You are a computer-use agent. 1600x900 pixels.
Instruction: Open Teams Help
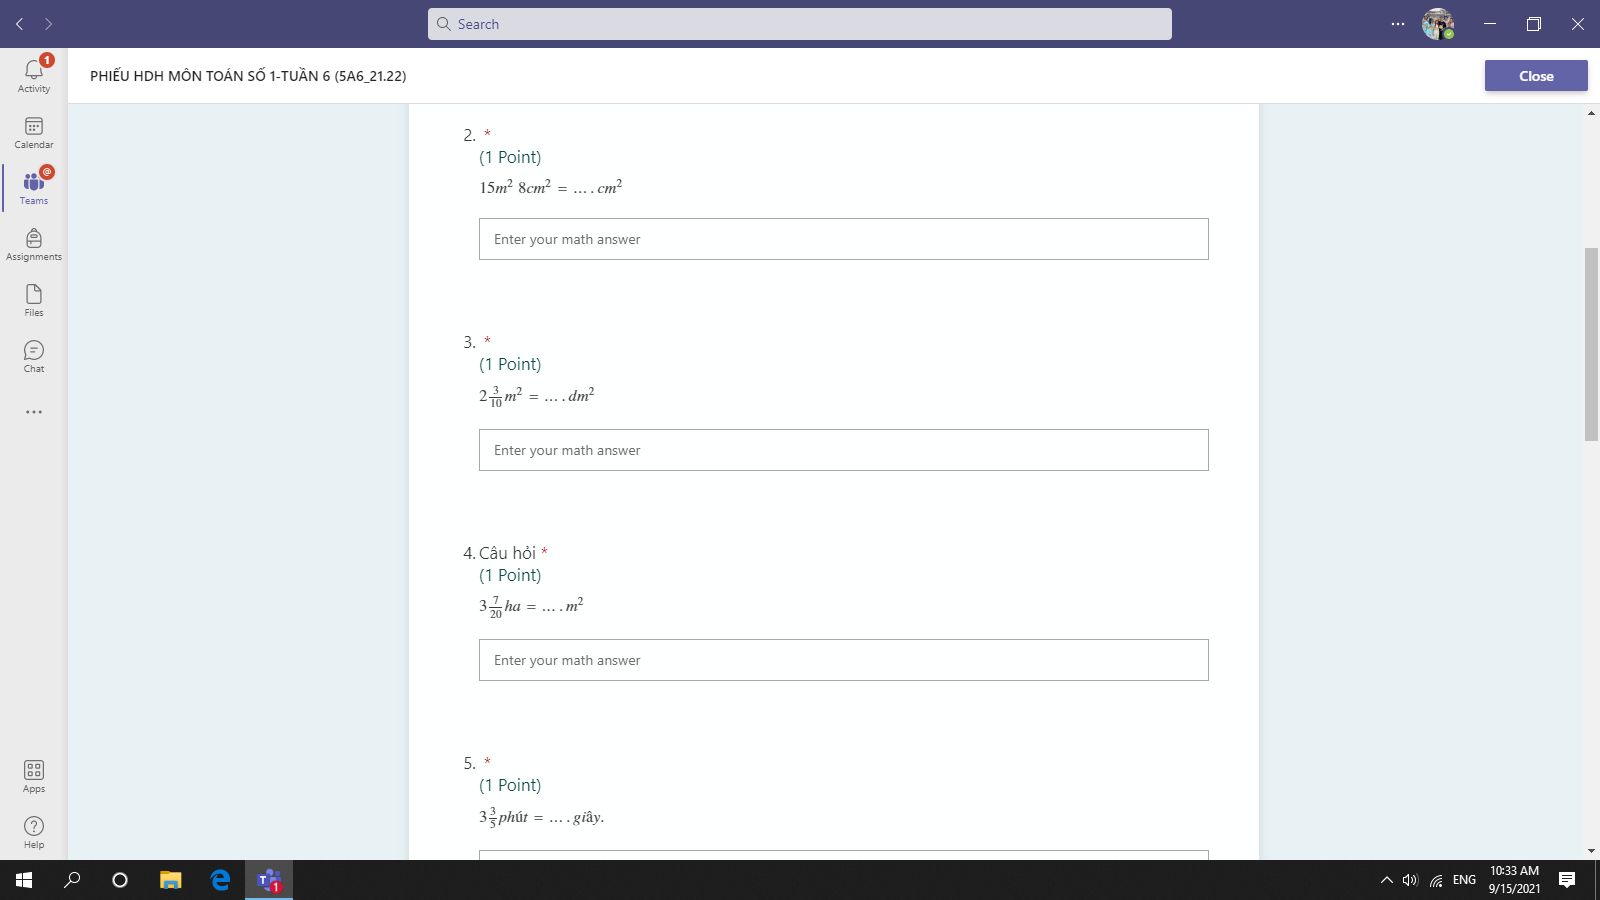coord(34,832)
